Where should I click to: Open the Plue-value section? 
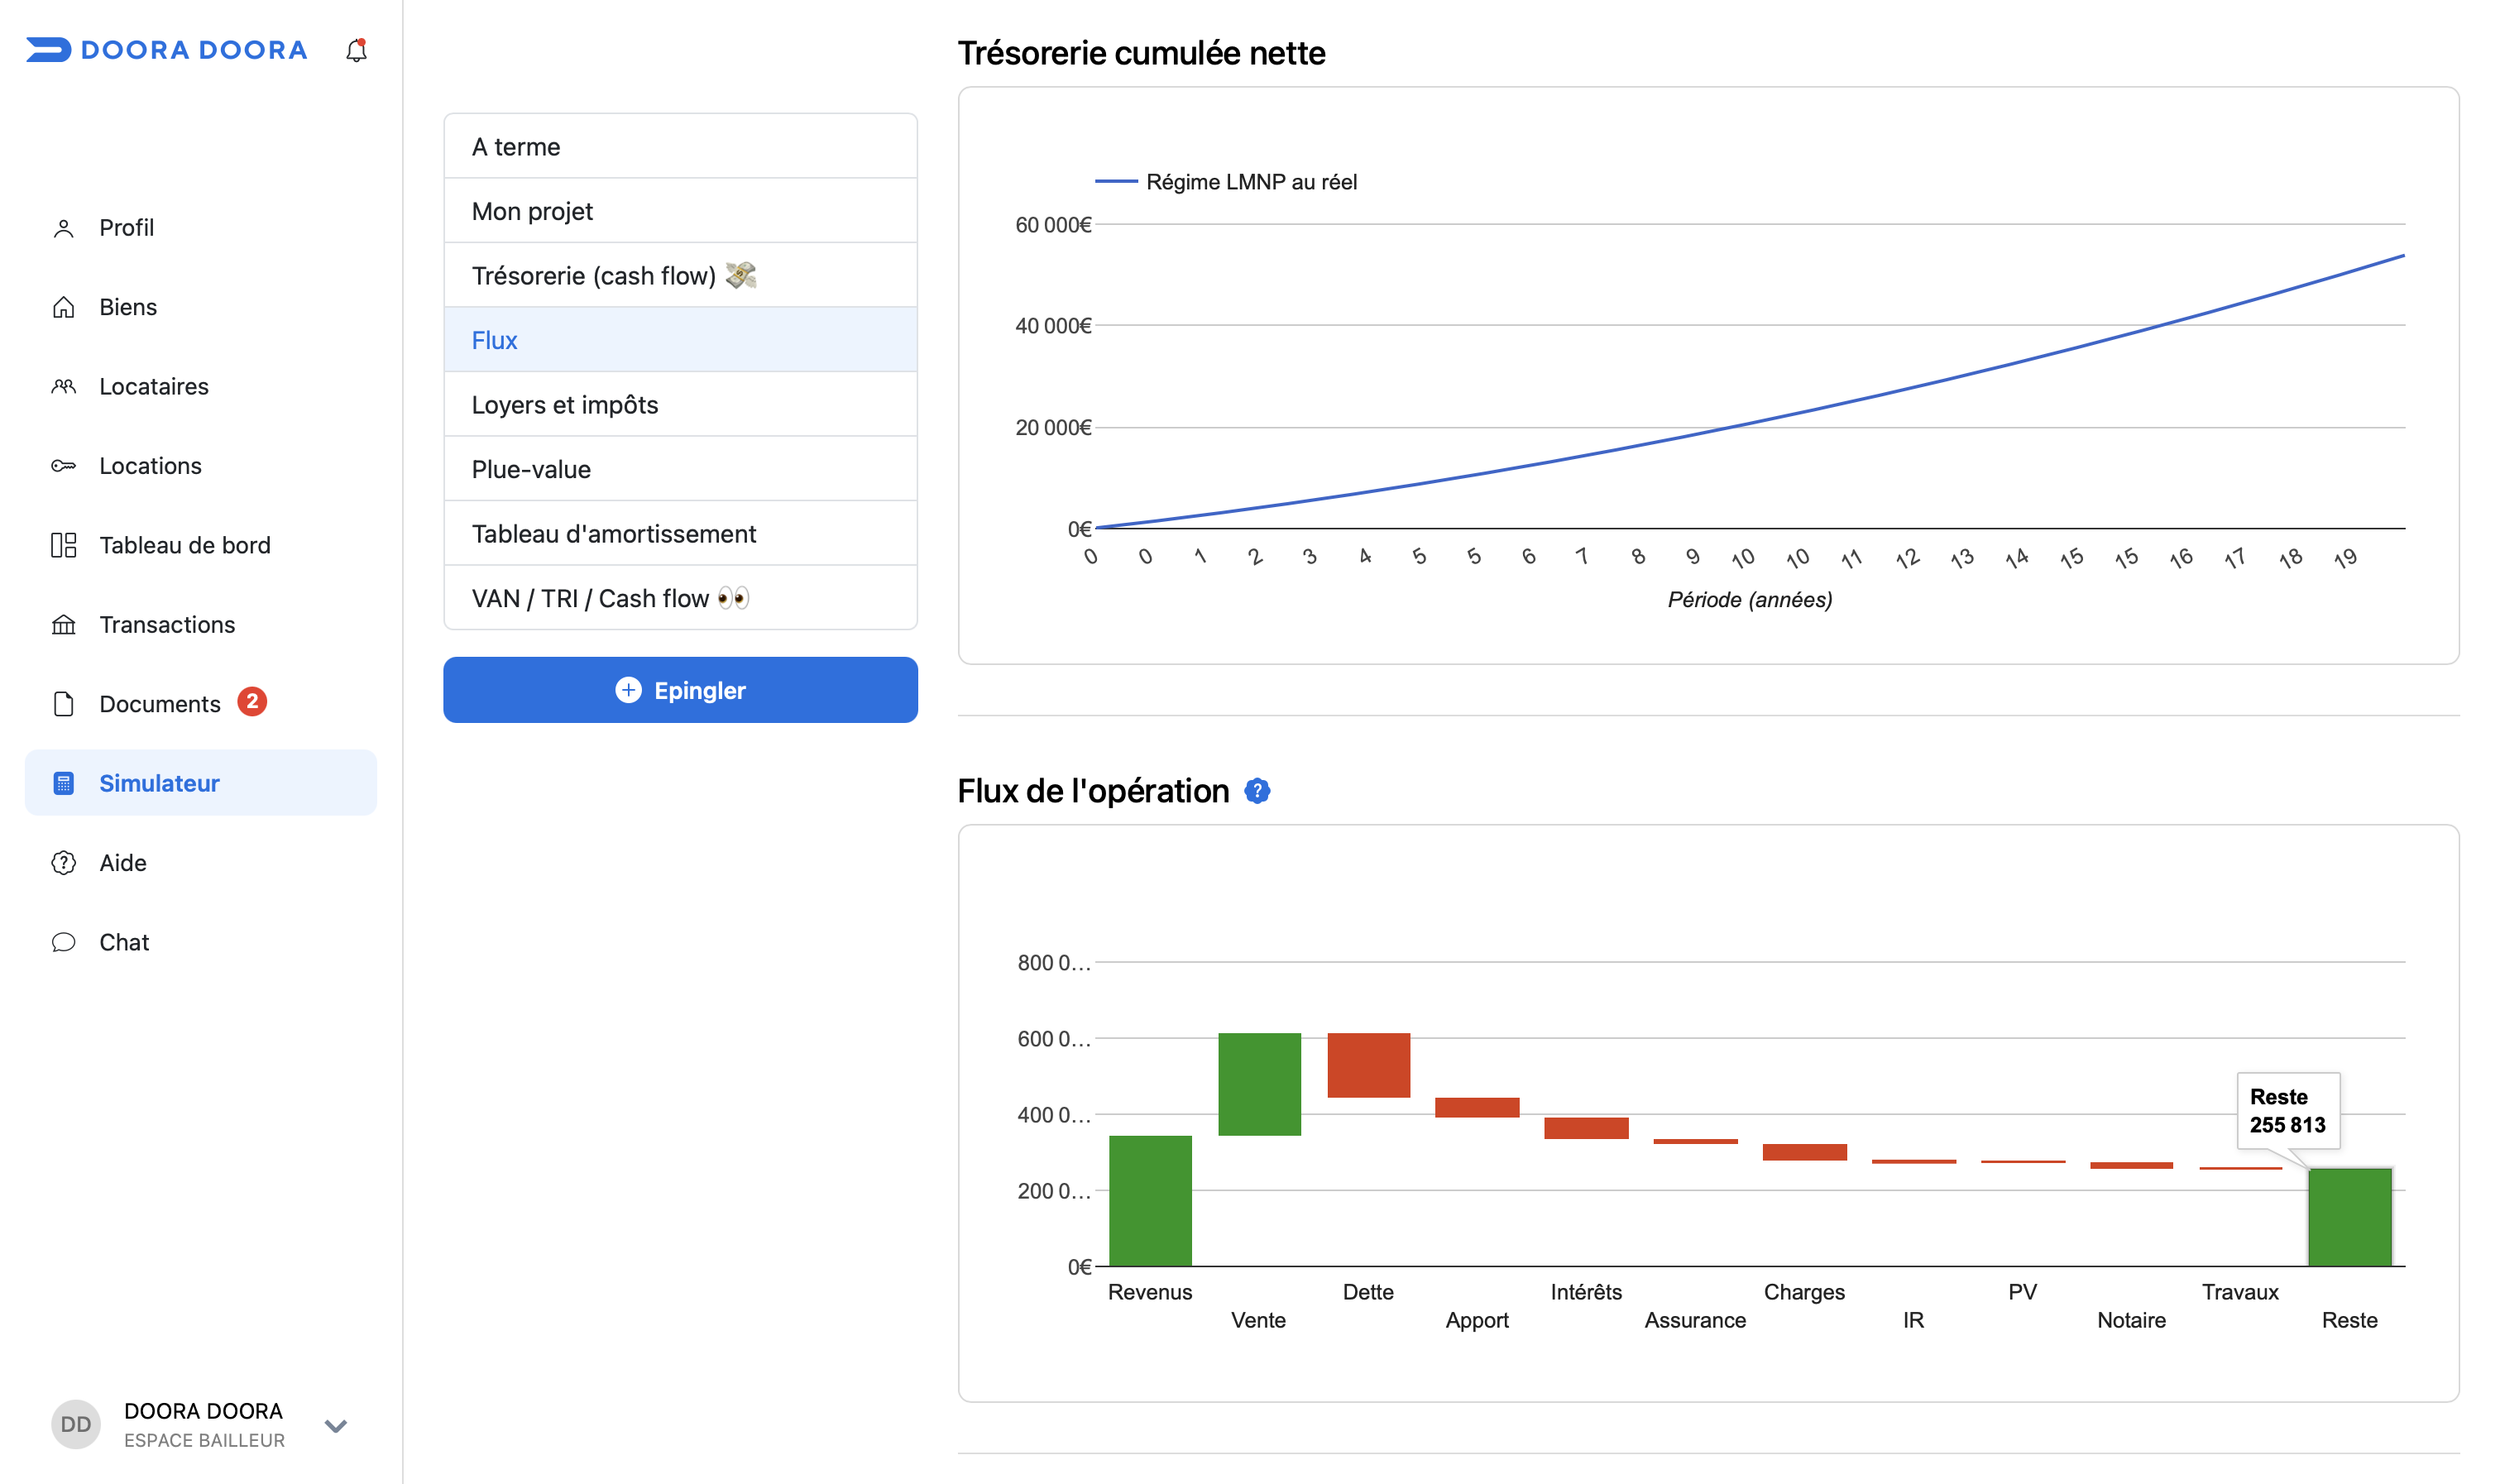pyautogui.click(x=680, y=469)
